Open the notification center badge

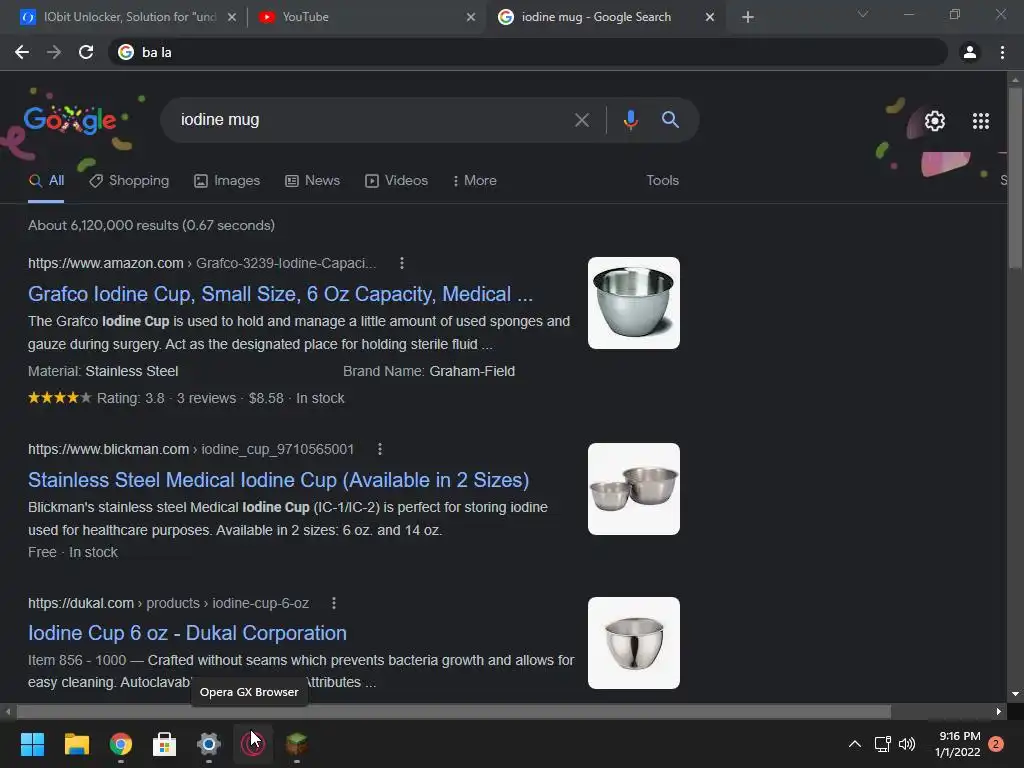pyautogui.click(x=996, y=744)
